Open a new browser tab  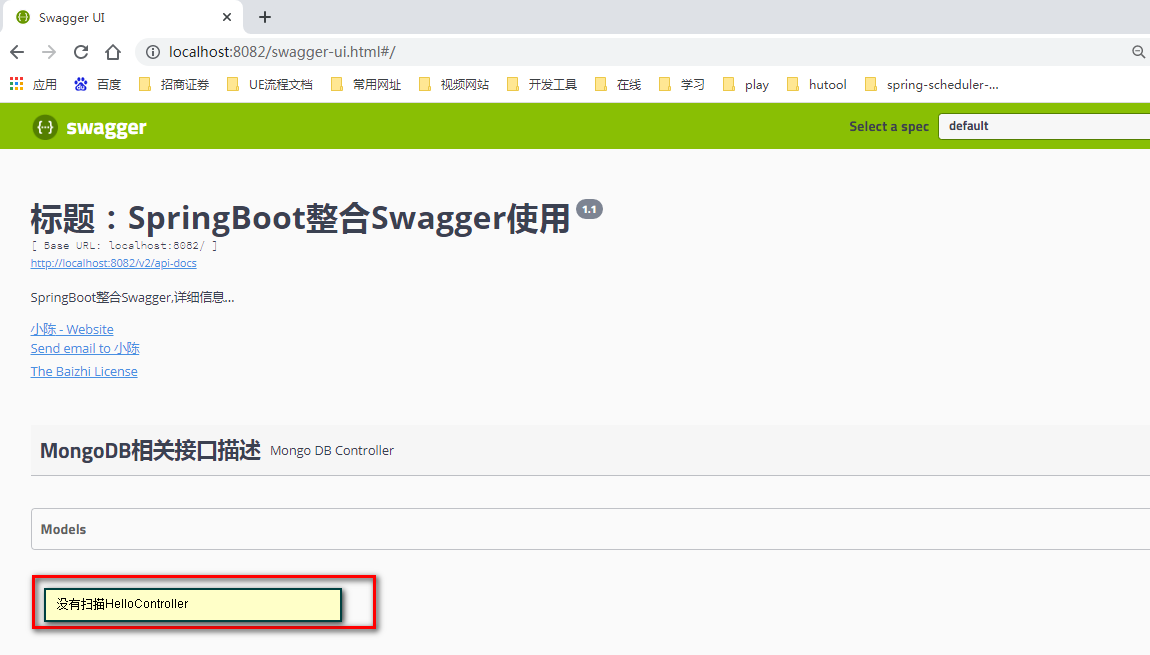pos(265,17)
